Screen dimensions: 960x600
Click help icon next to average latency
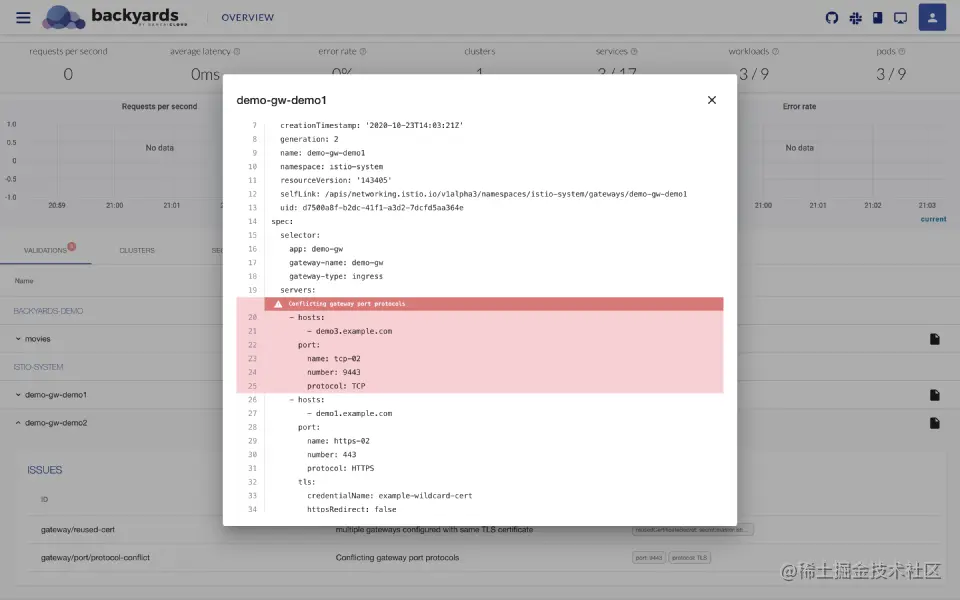pyautogui.click(x=237, y=51)
